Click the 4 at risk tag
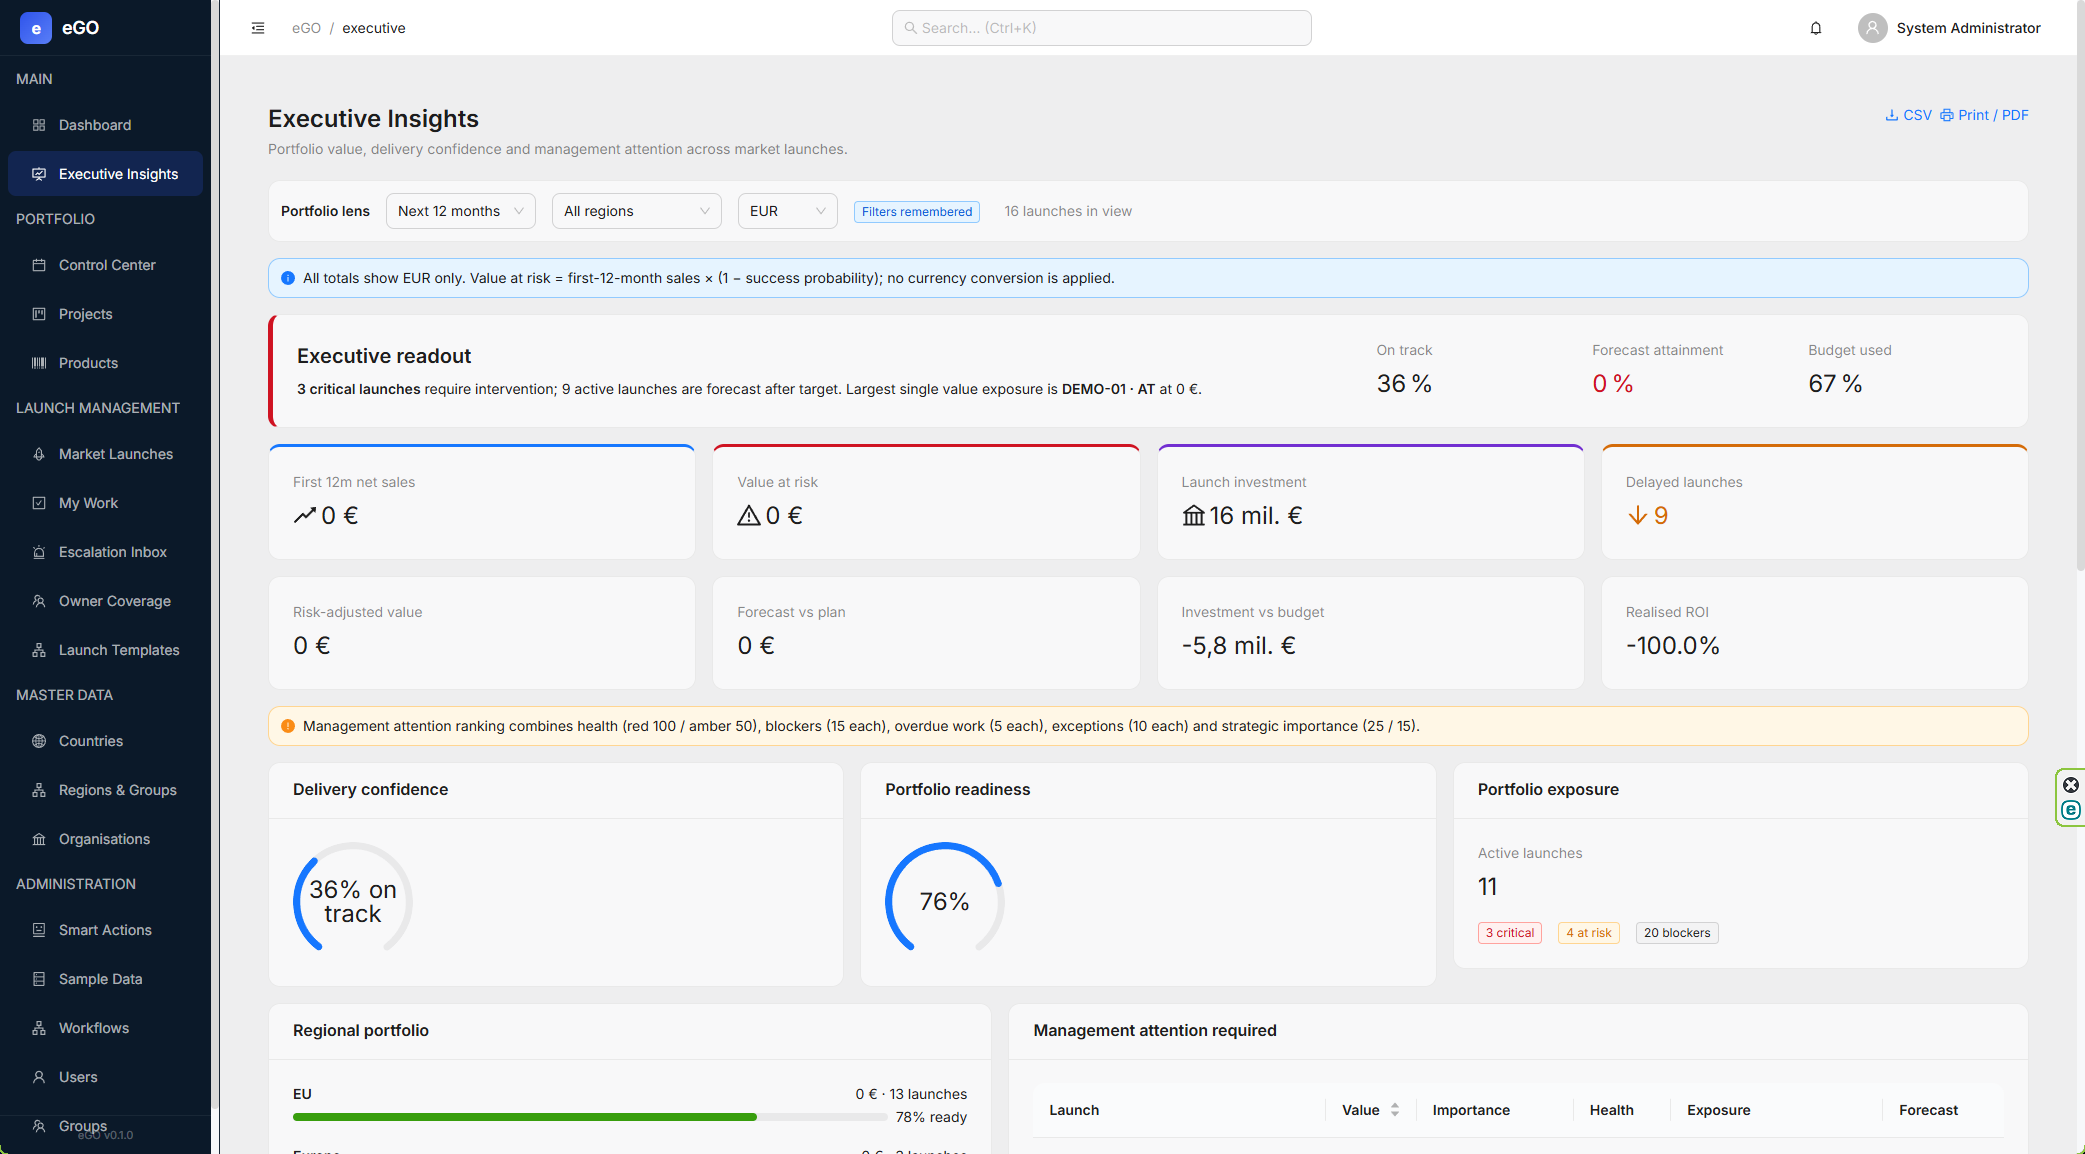The image size is (2085, 1154). pos(1589,933)
